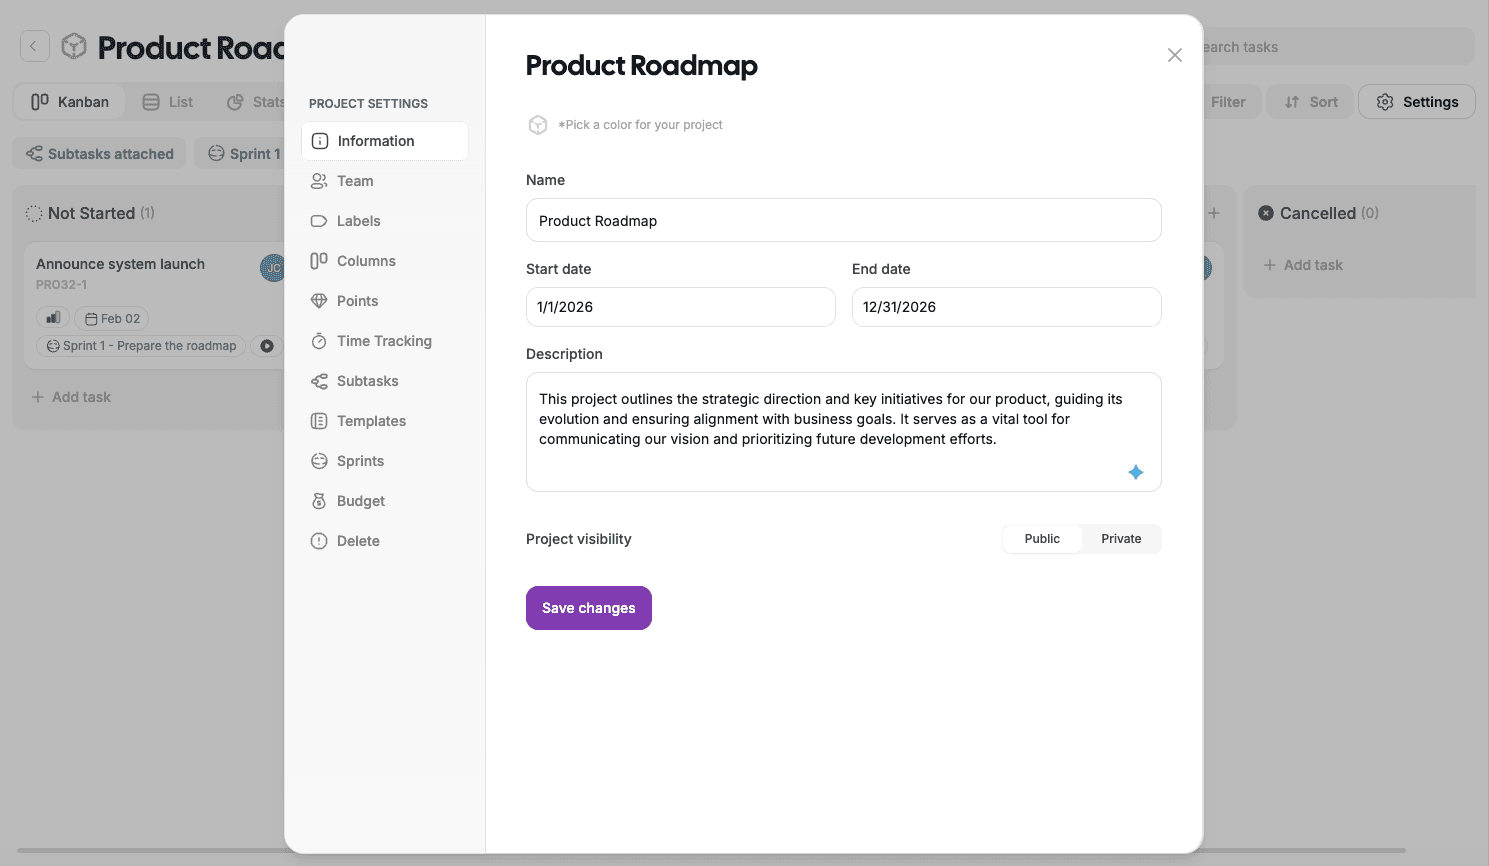Switch to the Kanban view tab
The image size is (1489, 866).
click(70, 102)
